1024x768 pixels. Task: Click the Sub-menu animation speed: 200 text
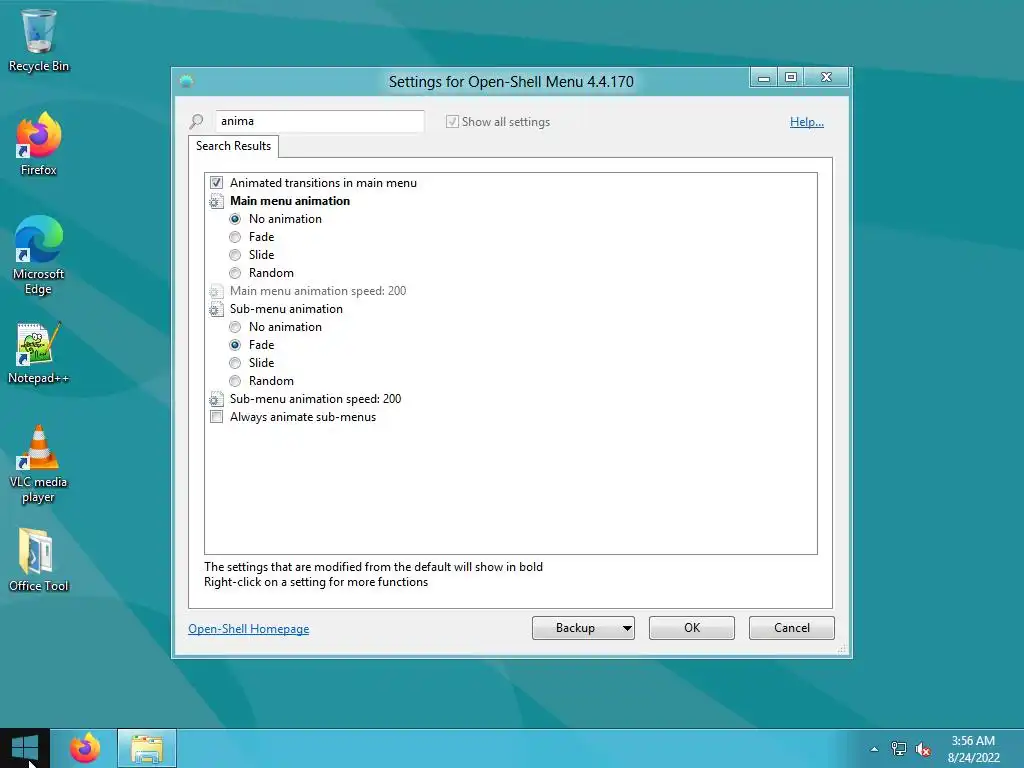tap(315, 399)
